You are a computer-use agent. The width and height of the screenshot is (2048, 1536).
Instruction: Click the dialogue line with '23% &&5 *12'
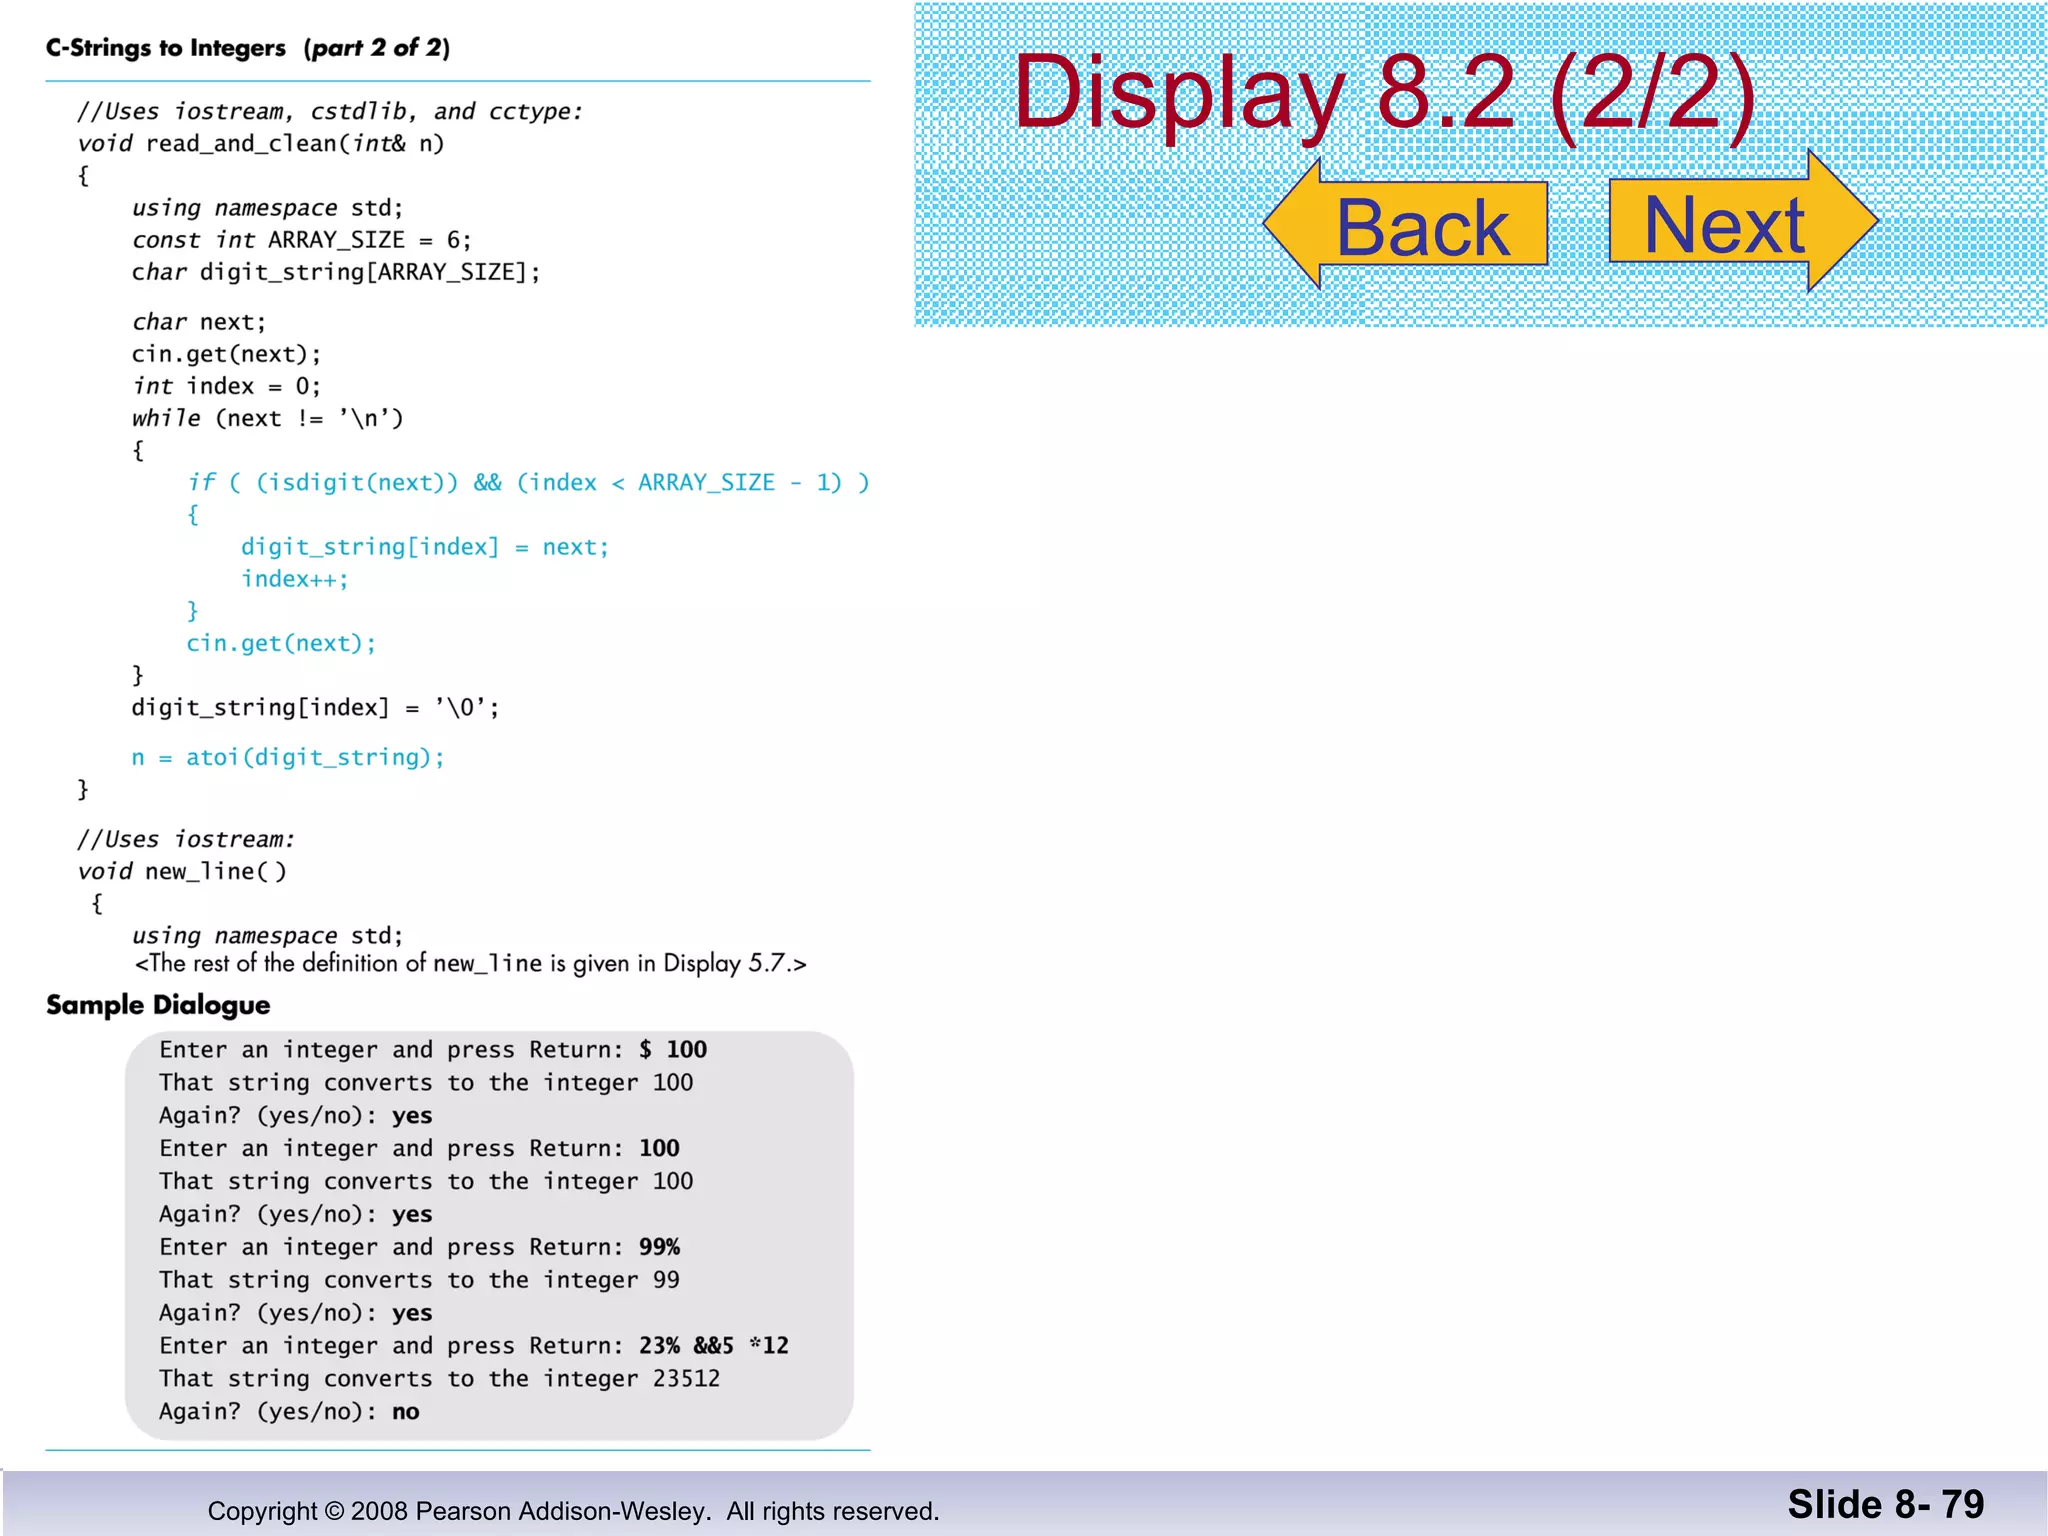click(x=474, y=1346)
